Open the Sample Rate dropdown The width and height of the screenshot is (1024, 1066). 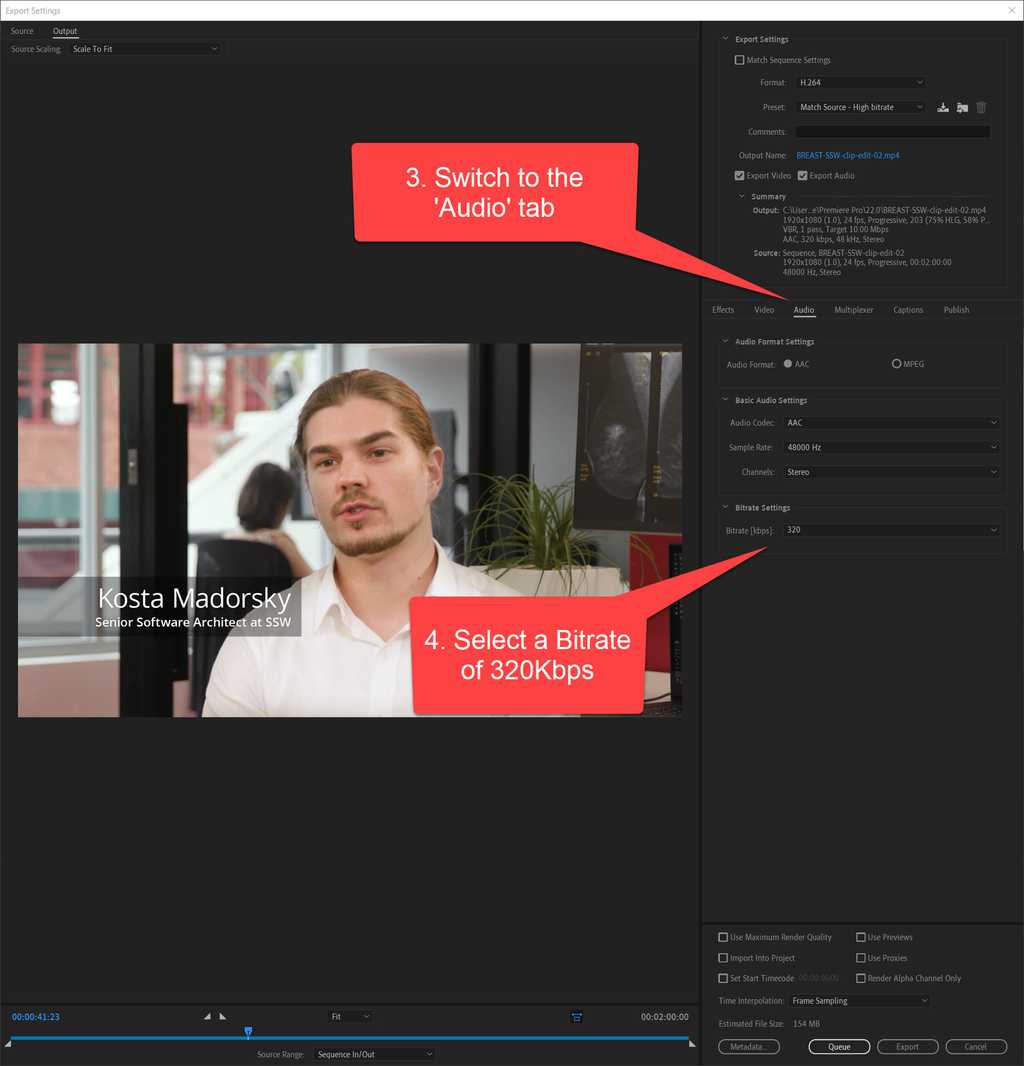click(891, 447)
